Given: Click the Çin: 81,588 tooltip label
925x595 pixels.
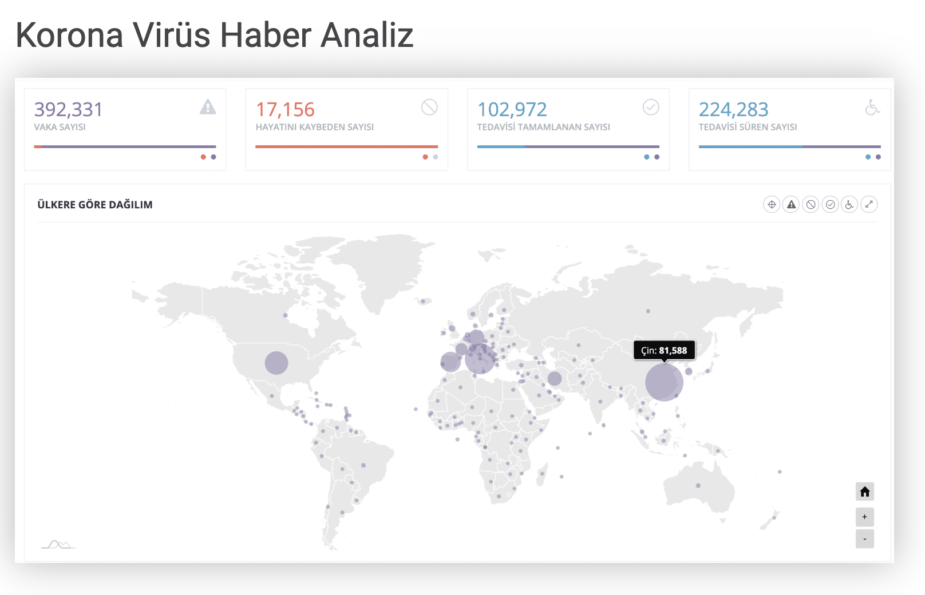Looking at the screenshot, I should (664, 350).
